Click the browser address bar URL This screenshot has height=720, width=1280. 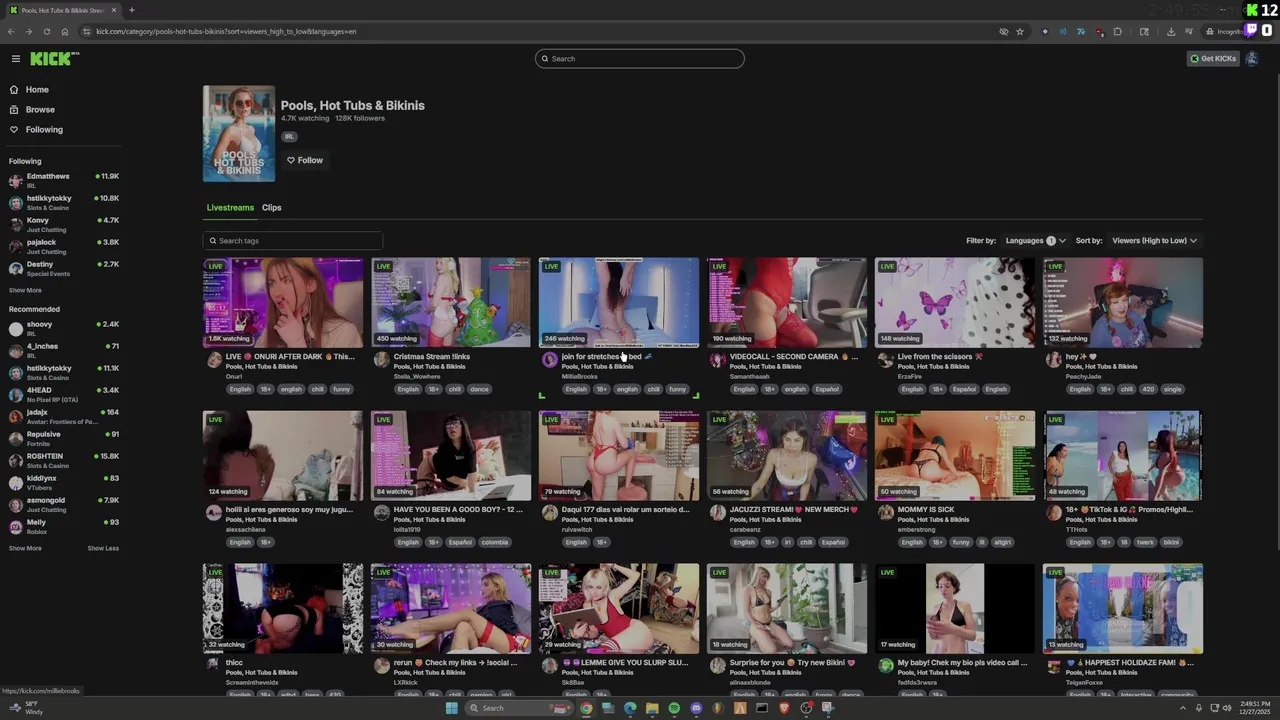(226, 32)
